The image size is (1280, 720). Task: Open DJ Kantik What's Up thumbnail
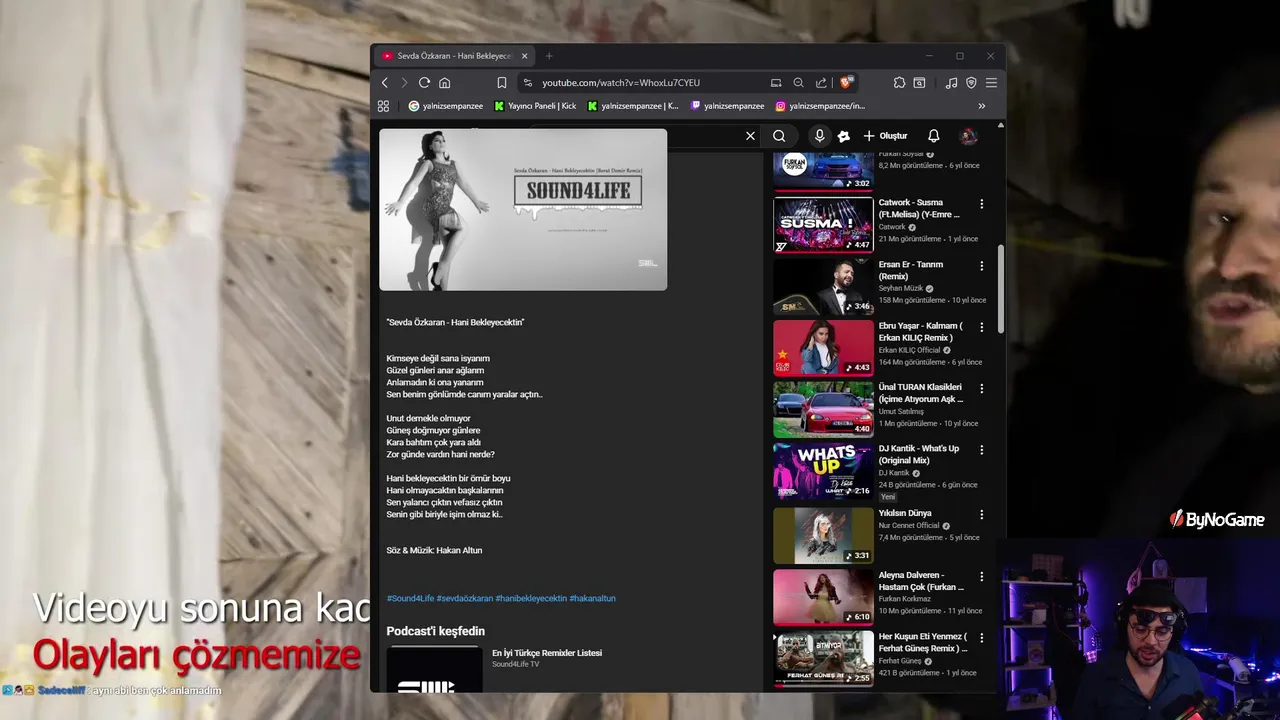[x=823, y=470]
